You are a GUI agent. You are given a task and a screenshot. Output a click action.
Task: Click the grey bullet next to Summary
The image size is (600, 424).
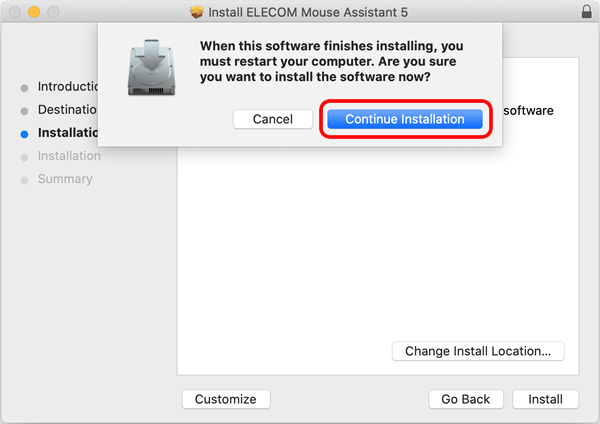tap(24, 181)
